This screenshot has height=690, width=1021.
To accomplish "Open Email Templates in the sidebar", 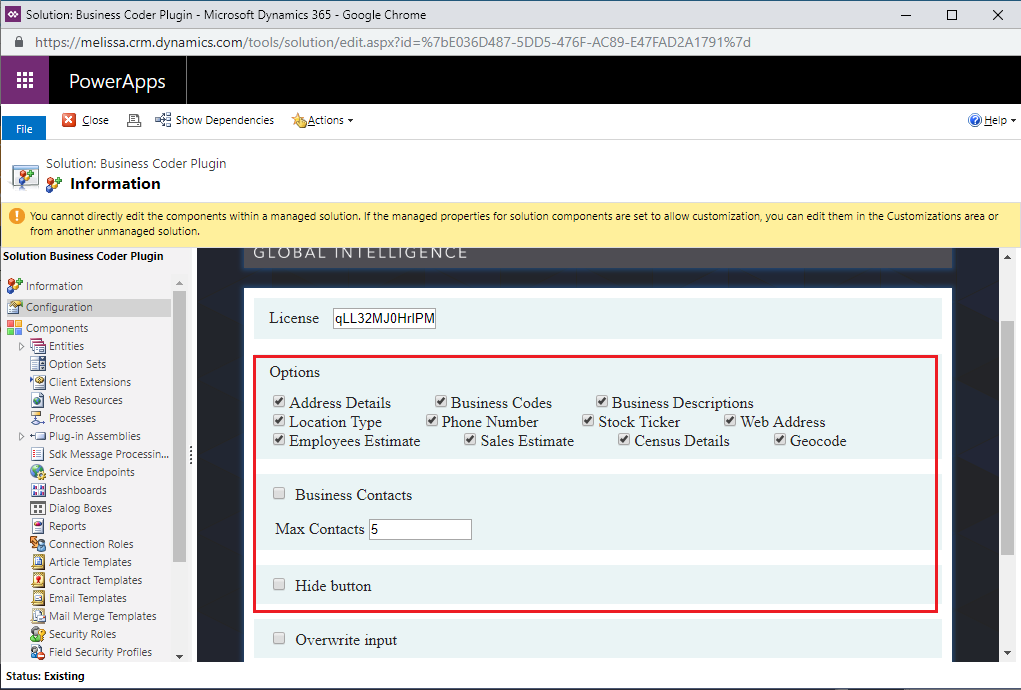I will point(87,598).
